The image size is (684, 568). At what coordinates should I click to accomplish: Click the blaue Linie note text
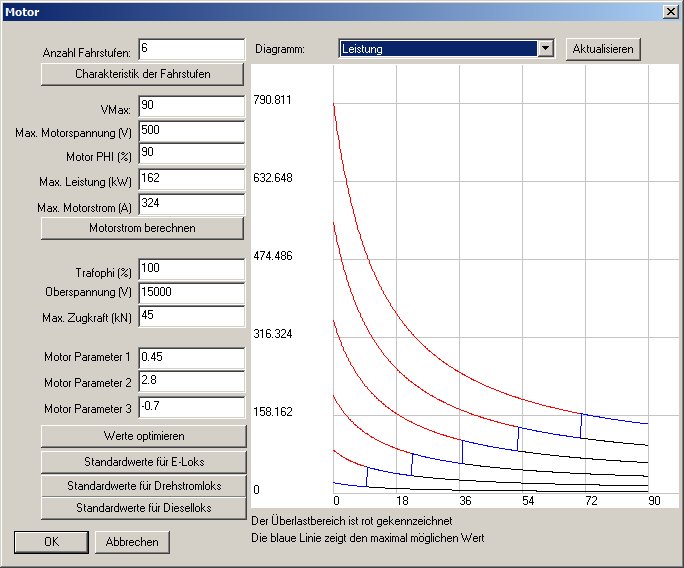click(x=368, y=538)
